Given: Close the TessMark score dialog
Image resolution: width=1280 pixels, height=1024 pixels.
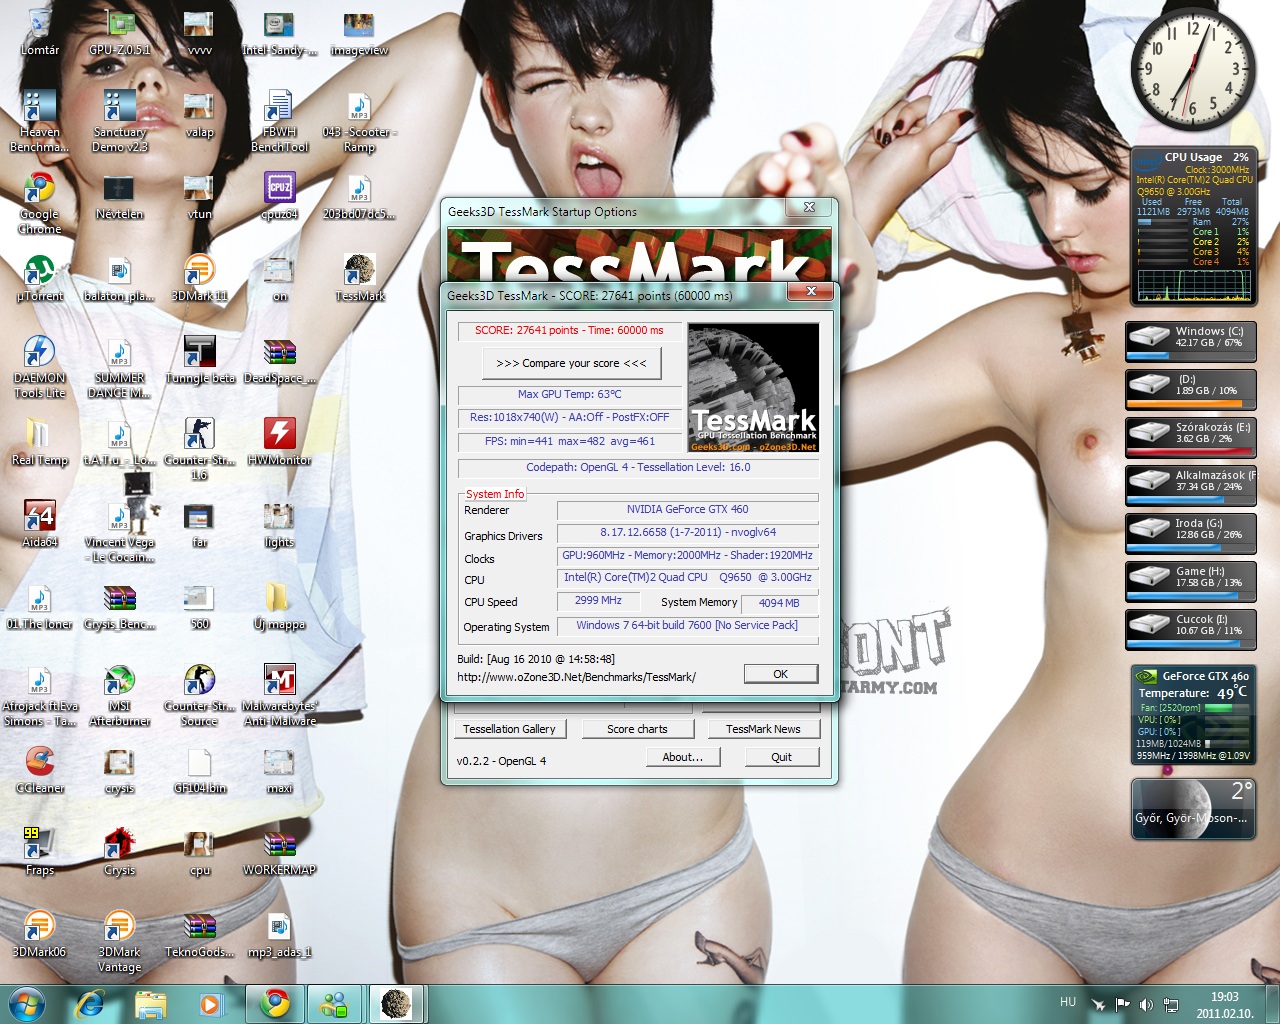Looking at the screenshot, I should pos(811,291).
